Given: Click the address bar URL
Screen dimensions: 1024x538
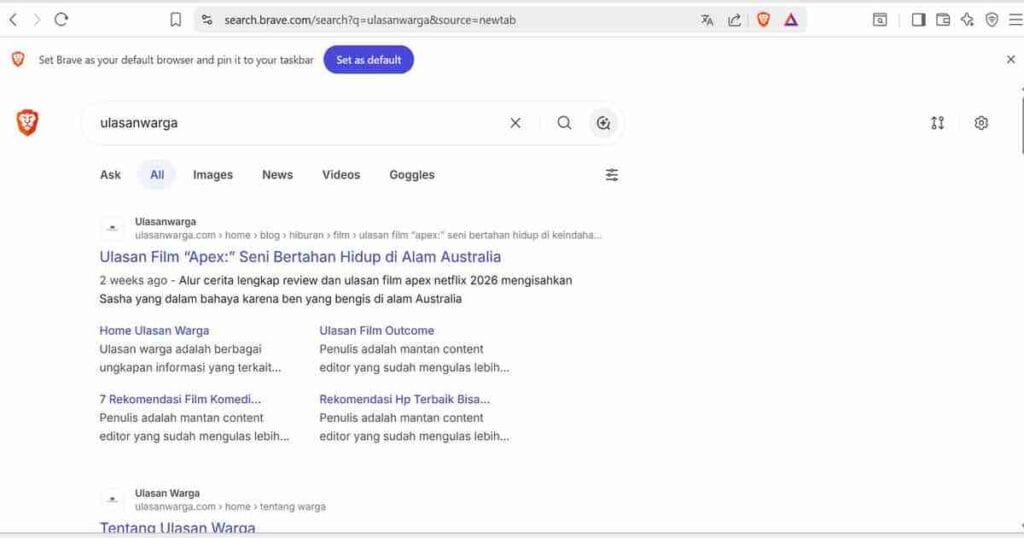Looking at the screenshot, I should coord(370,20).
